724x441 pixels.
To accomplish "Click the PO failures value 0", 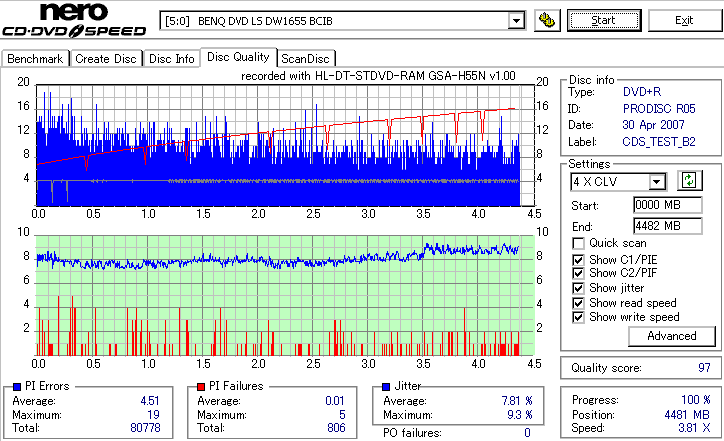I will 527,433.
